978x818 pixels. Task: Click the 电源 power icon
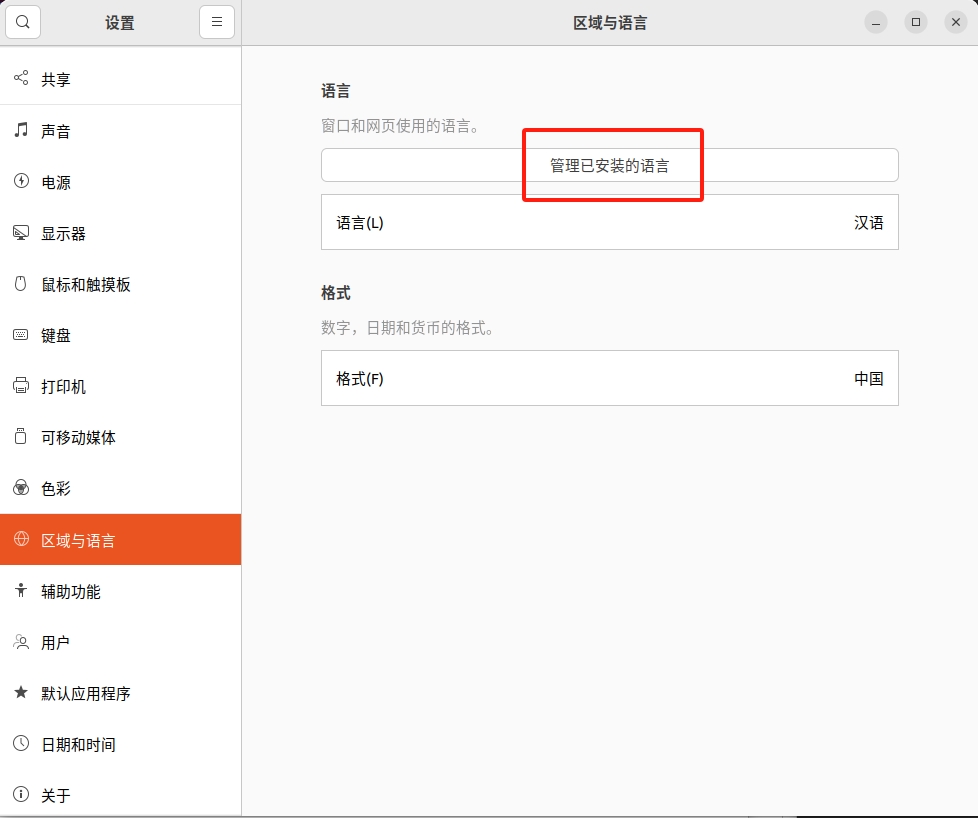(x=21, y=181)
